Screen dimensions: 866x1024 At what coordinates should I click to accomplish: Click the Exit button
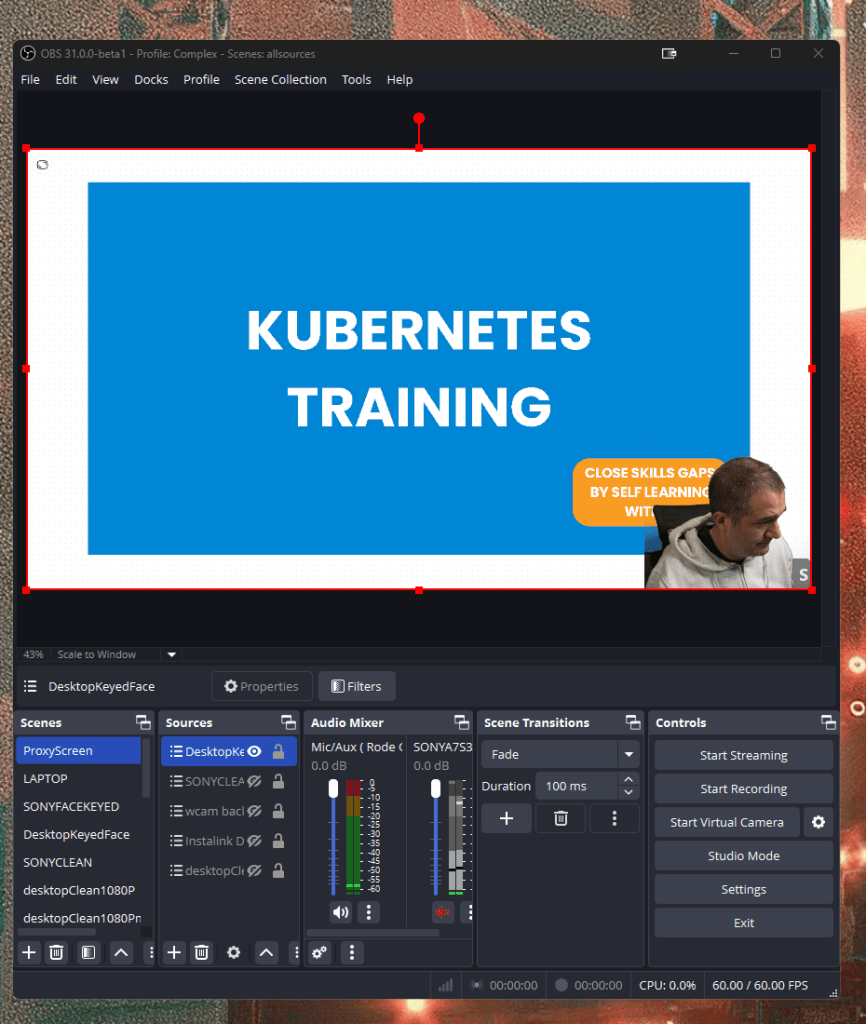[x=743, y=923]
